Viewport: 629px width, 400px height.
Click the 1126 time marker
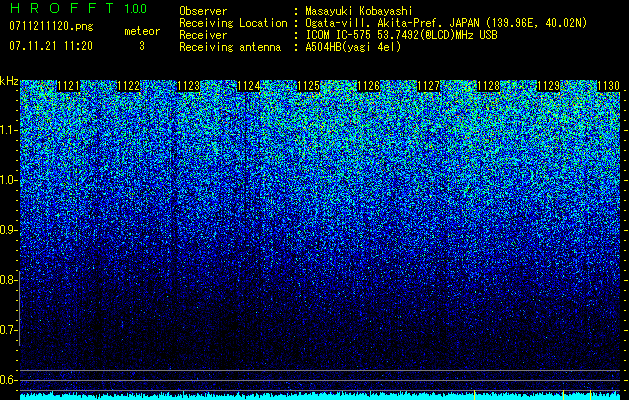(369, 86)
